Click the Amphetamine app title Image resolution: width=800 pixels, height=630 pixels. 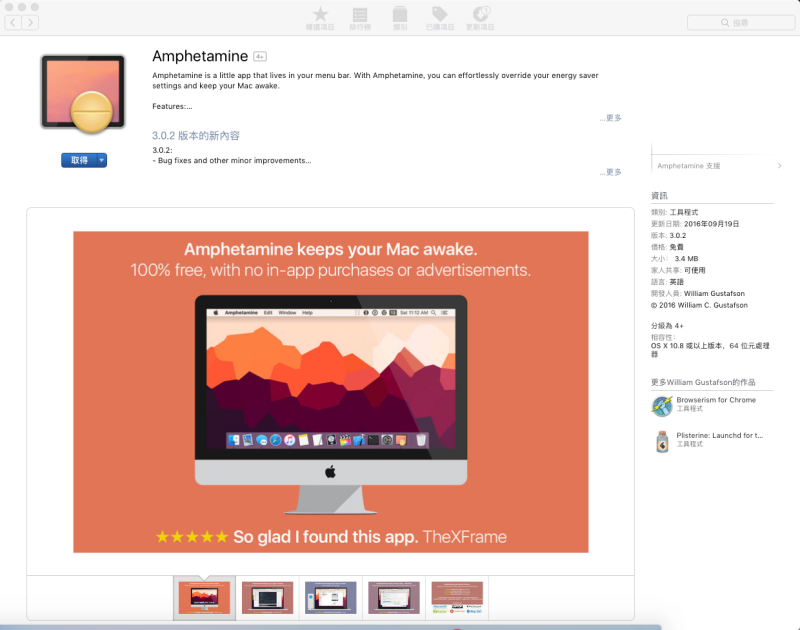point(200,56)
